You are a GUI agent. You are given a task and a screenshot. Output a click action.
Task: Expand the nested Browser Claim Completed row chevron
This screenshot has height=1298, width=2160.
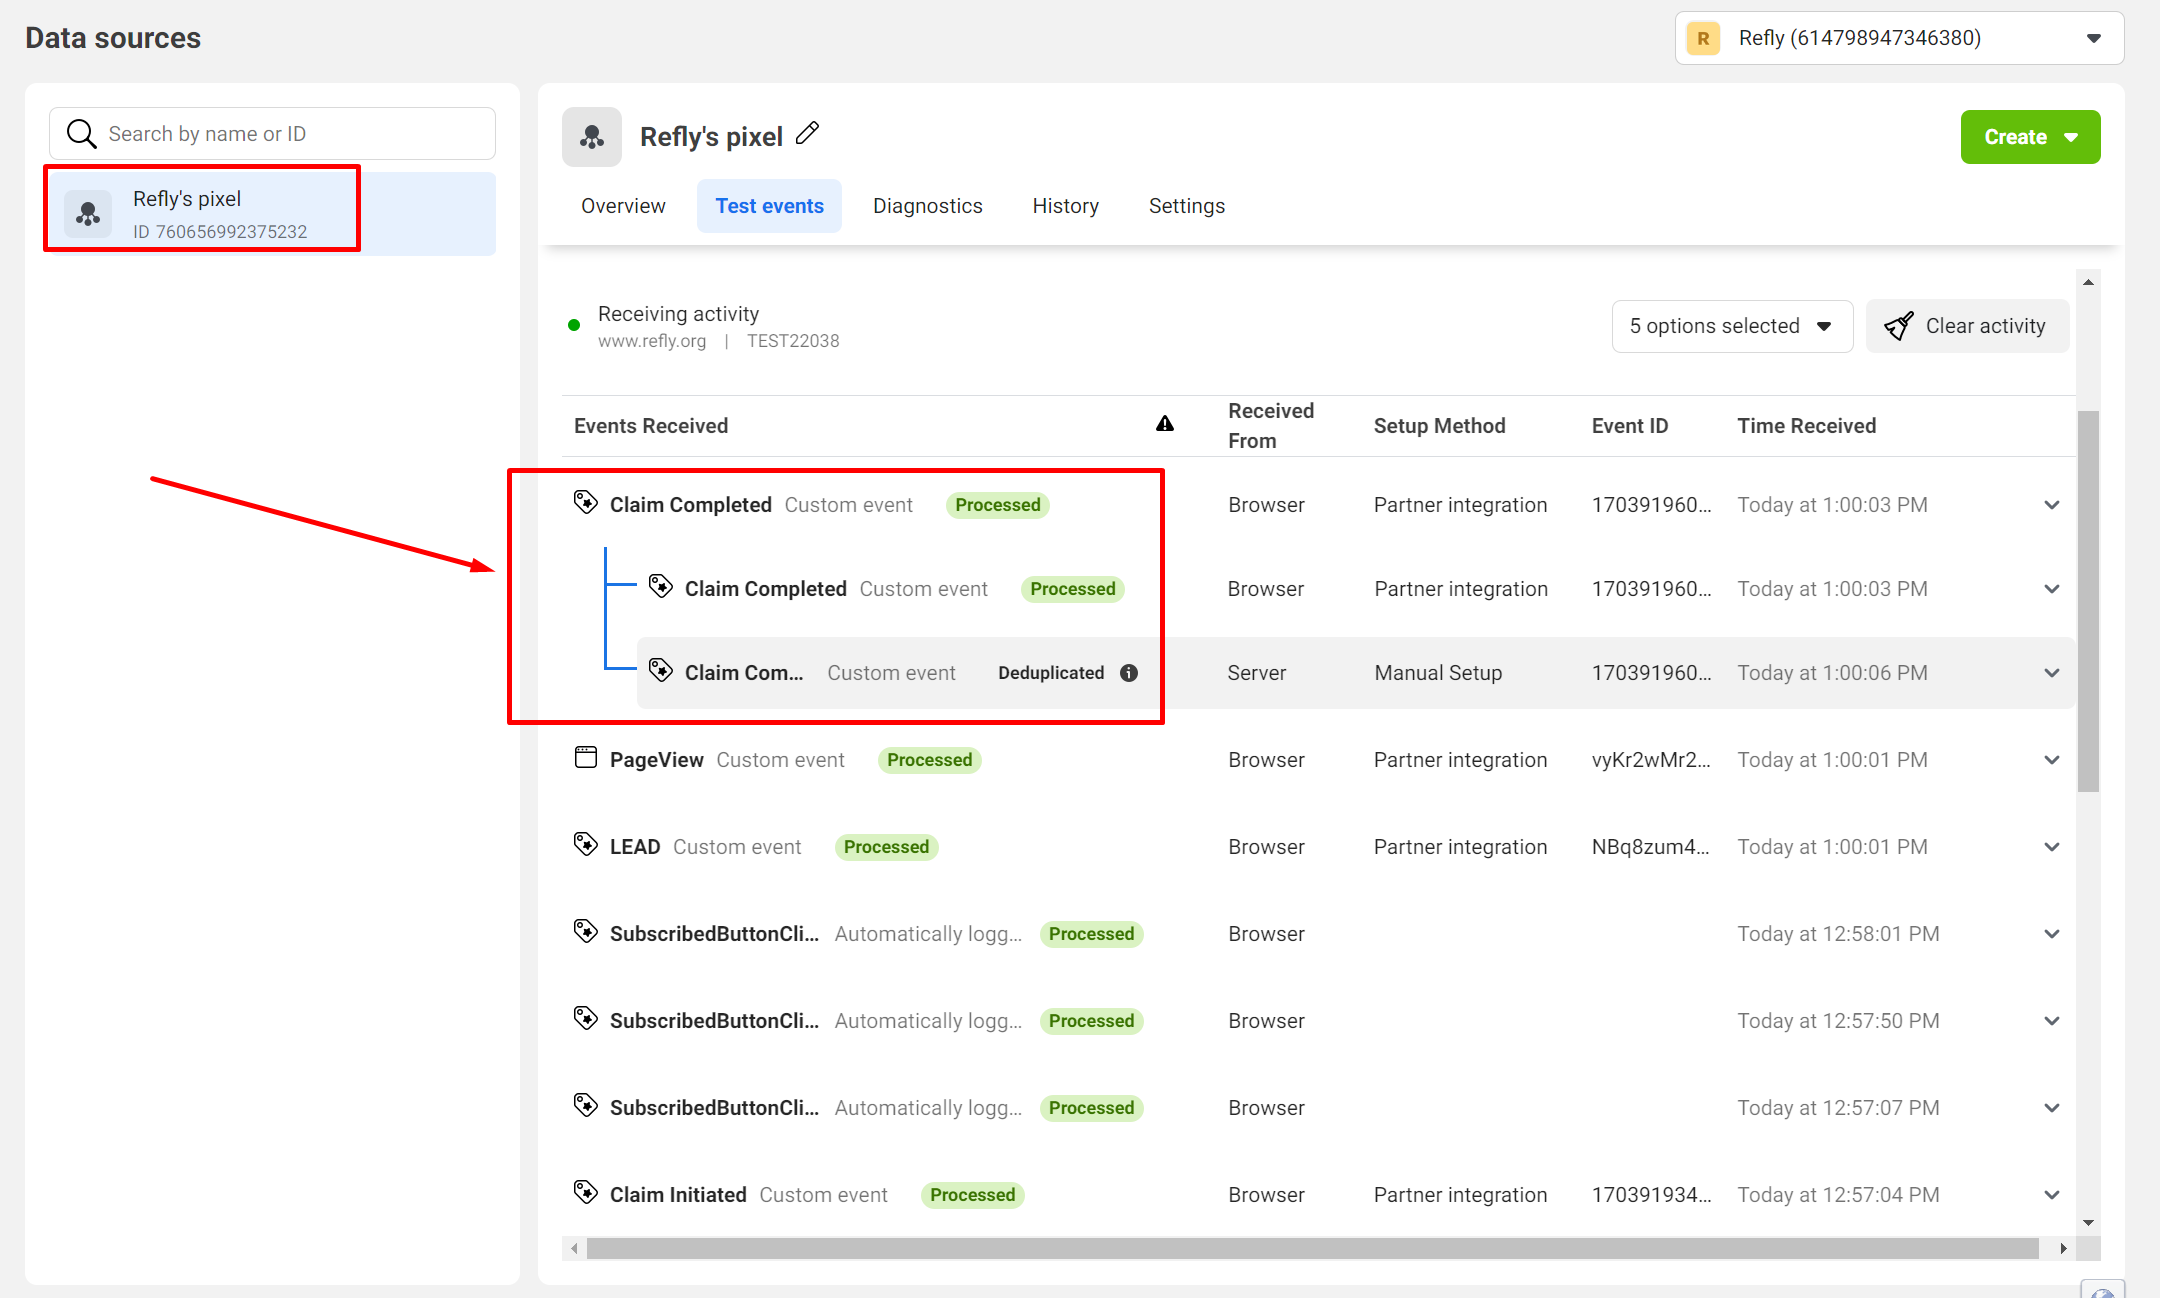coord(2052,589)
